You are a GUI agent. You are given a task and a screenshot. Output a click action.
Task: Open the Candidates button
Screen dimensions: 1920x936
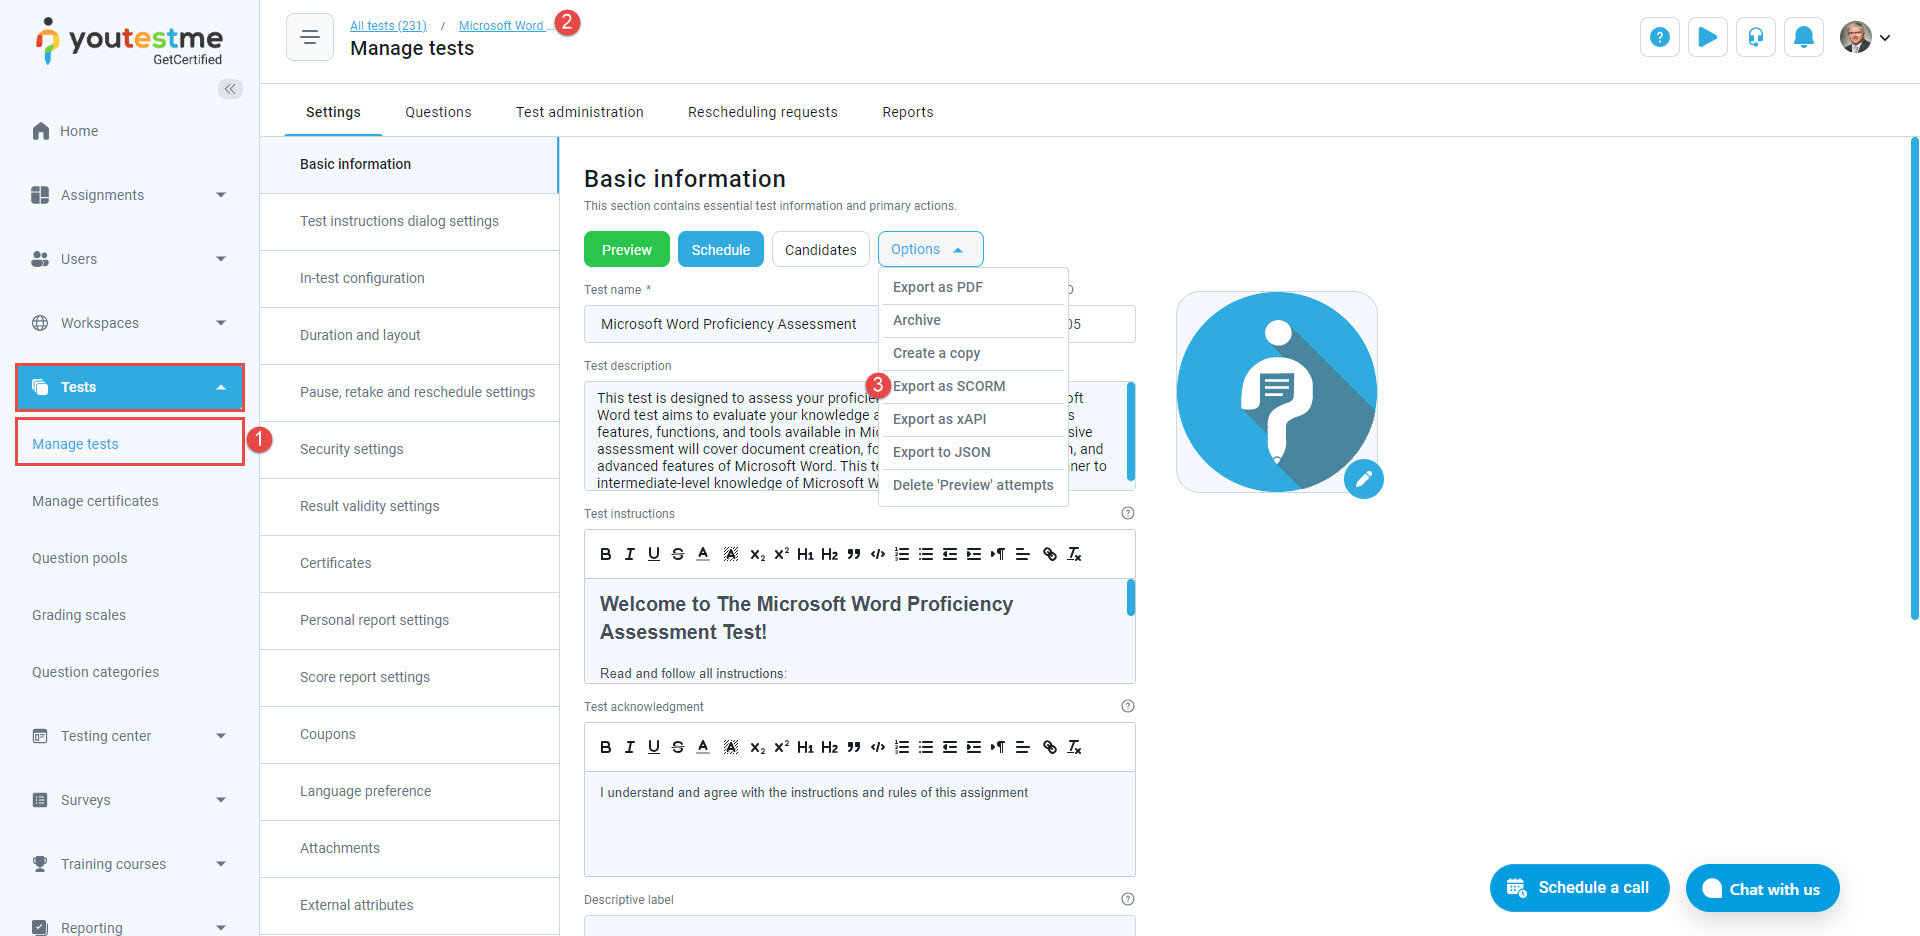[x=821, y=249]
